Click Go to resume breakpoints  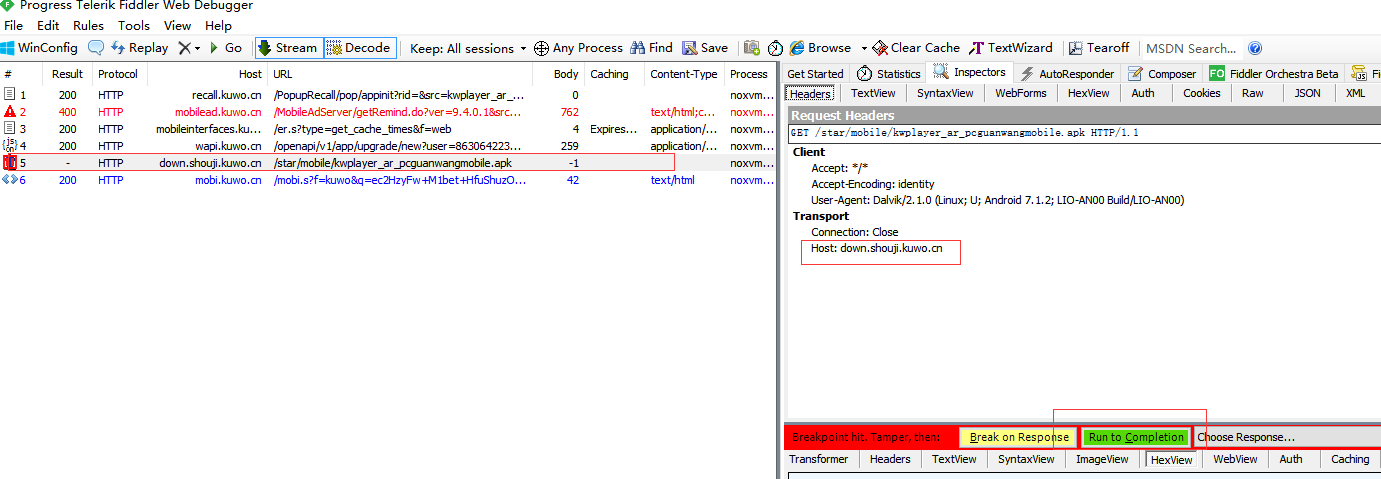coord(225,48)
